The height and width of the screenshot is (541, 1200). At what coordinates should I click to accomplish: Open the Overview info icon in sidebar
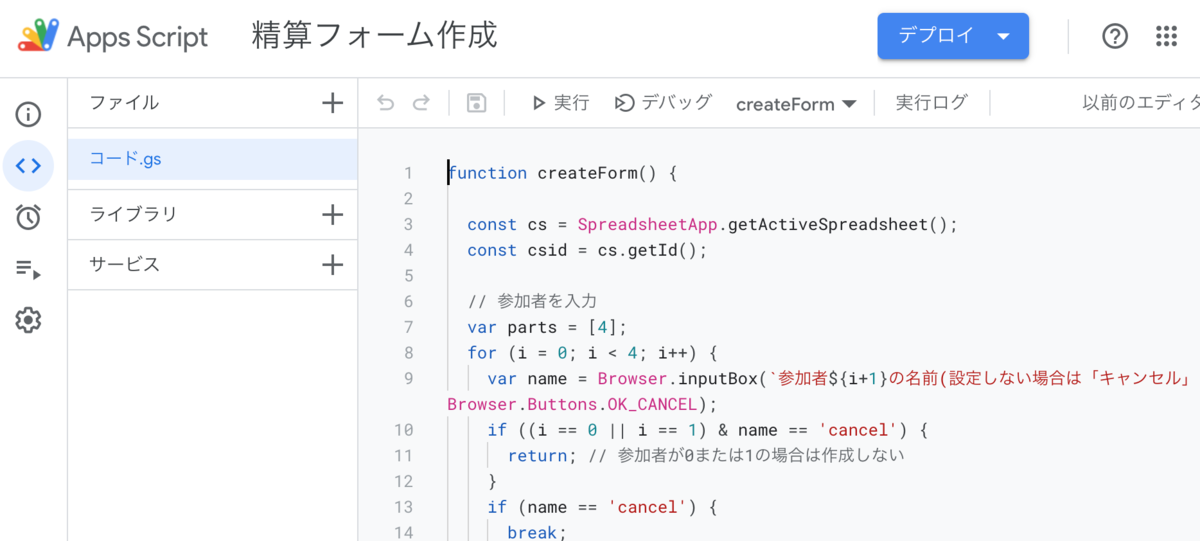(x=28, y=114)
